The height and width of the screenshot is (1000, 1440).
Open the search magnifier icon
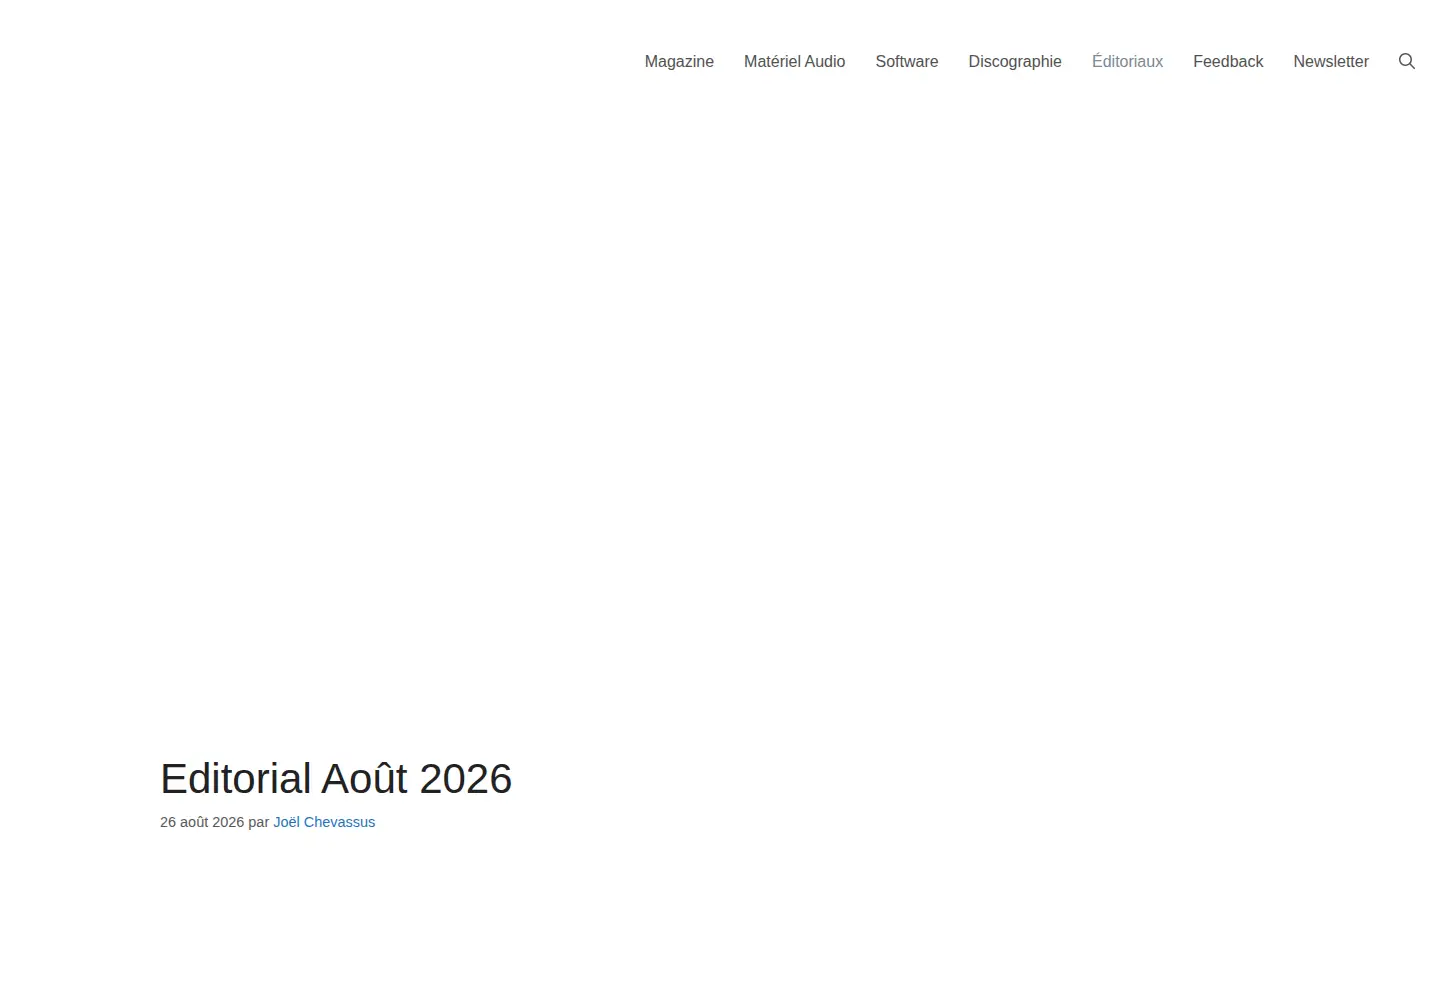click(x=1406, y=61)
